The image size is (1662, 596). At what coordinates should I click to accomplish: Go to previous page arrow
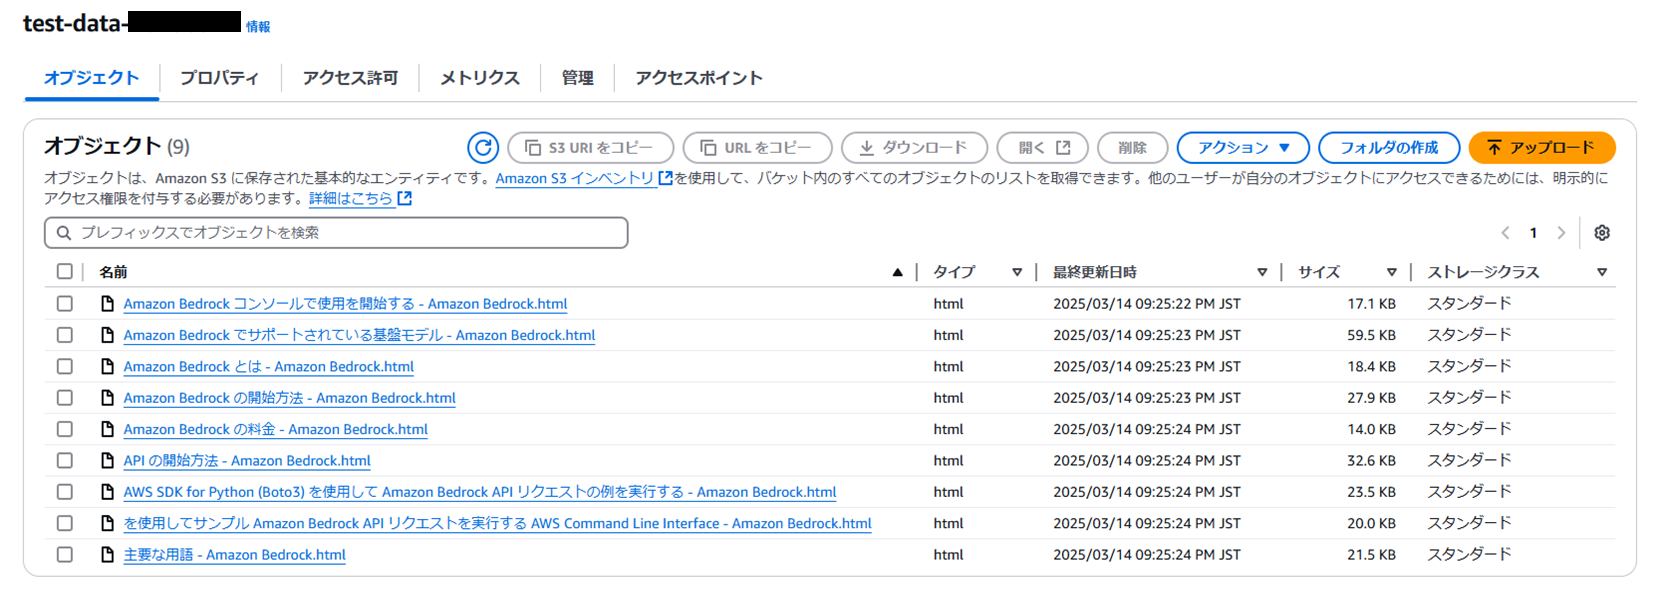[x=1505, y=233]
